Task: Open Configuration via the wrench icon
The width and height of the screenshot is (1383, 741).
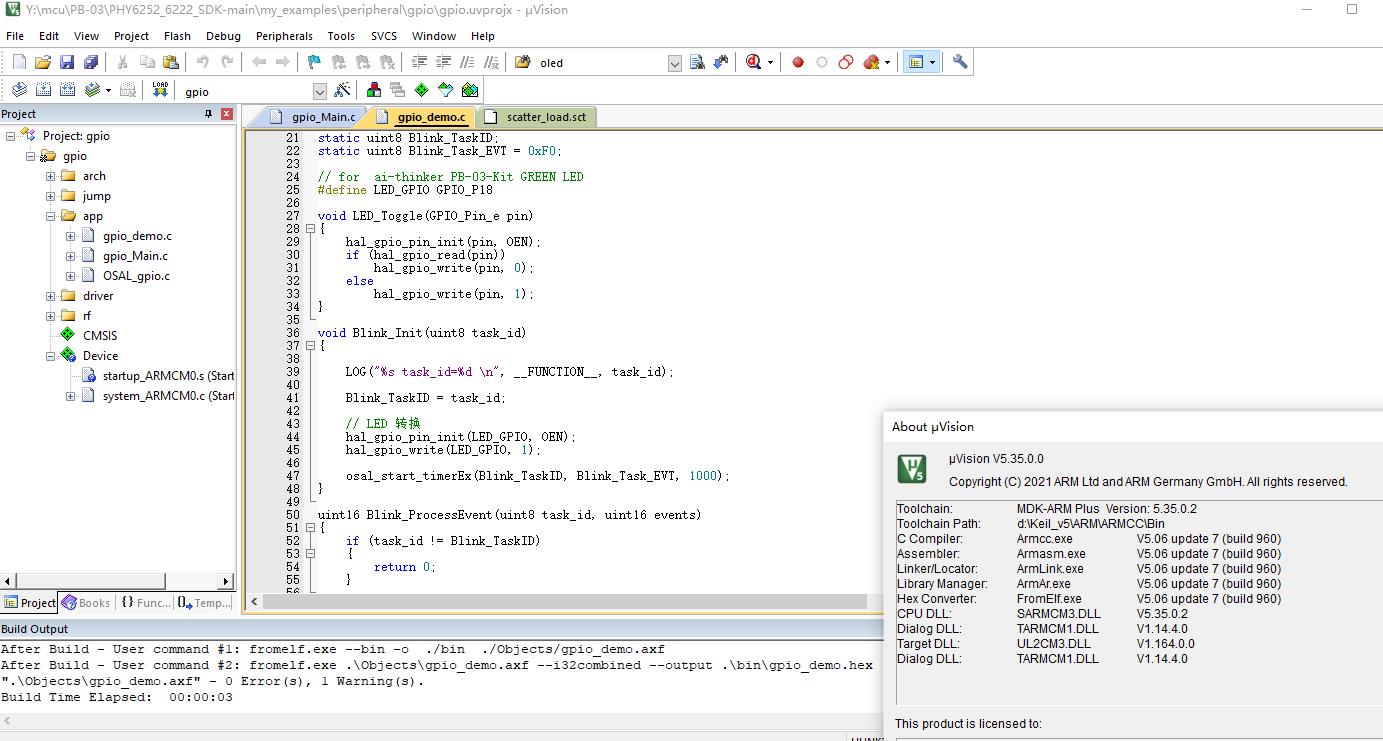Action: [x=960, y=62]
